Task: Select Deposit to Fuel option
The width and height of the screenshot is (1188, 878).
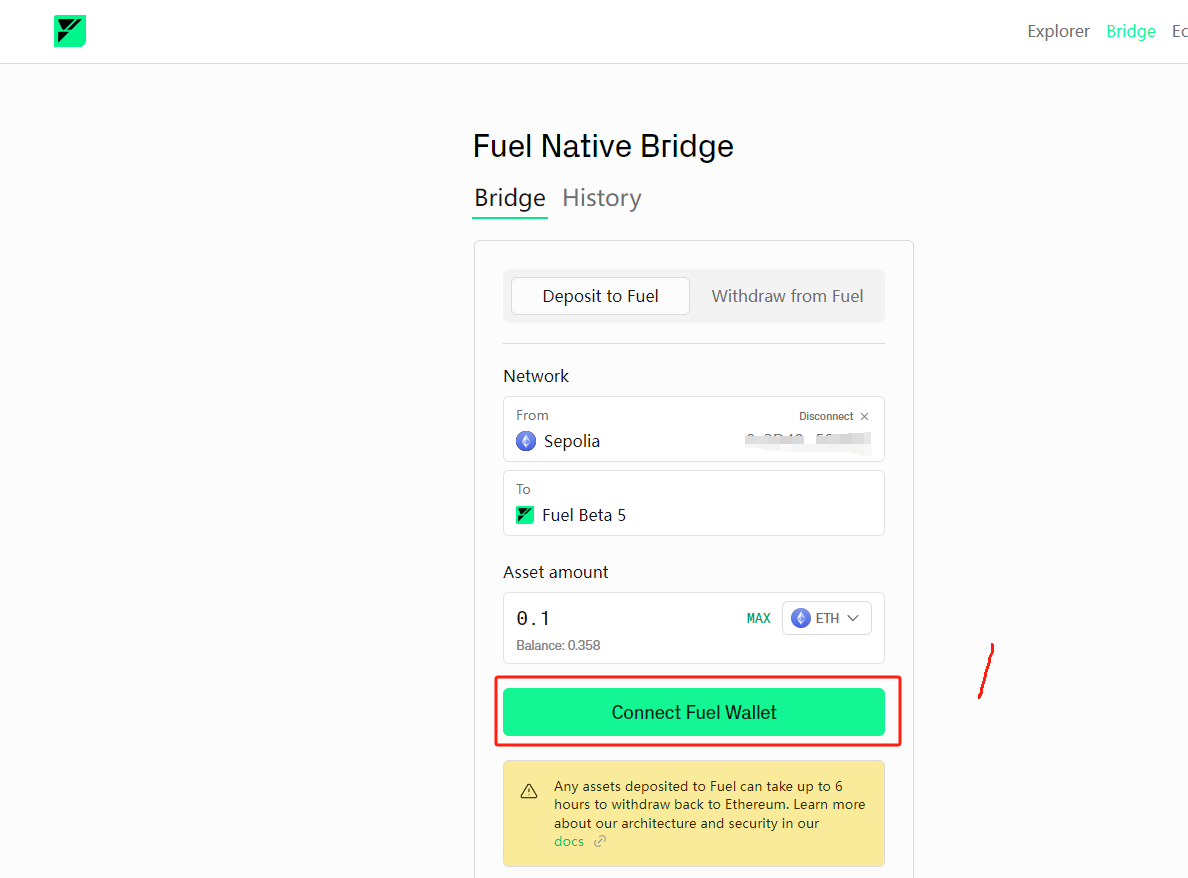Action: 600,296
